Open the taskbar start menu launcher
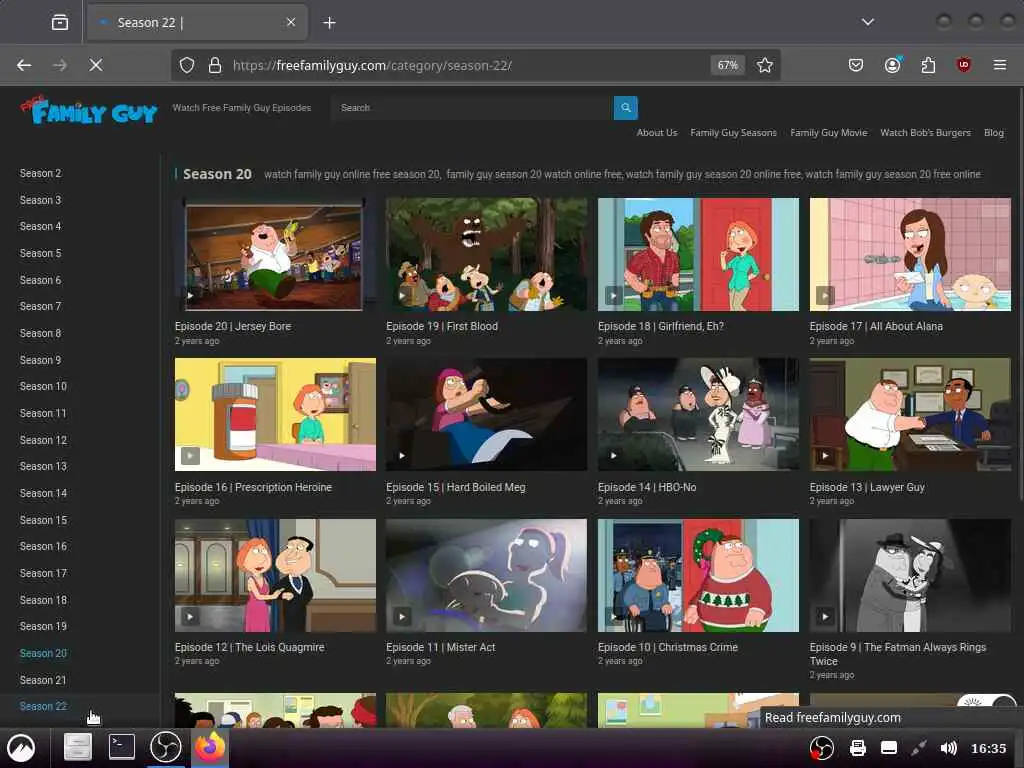 pyautogui.click(x=21, y=748)
